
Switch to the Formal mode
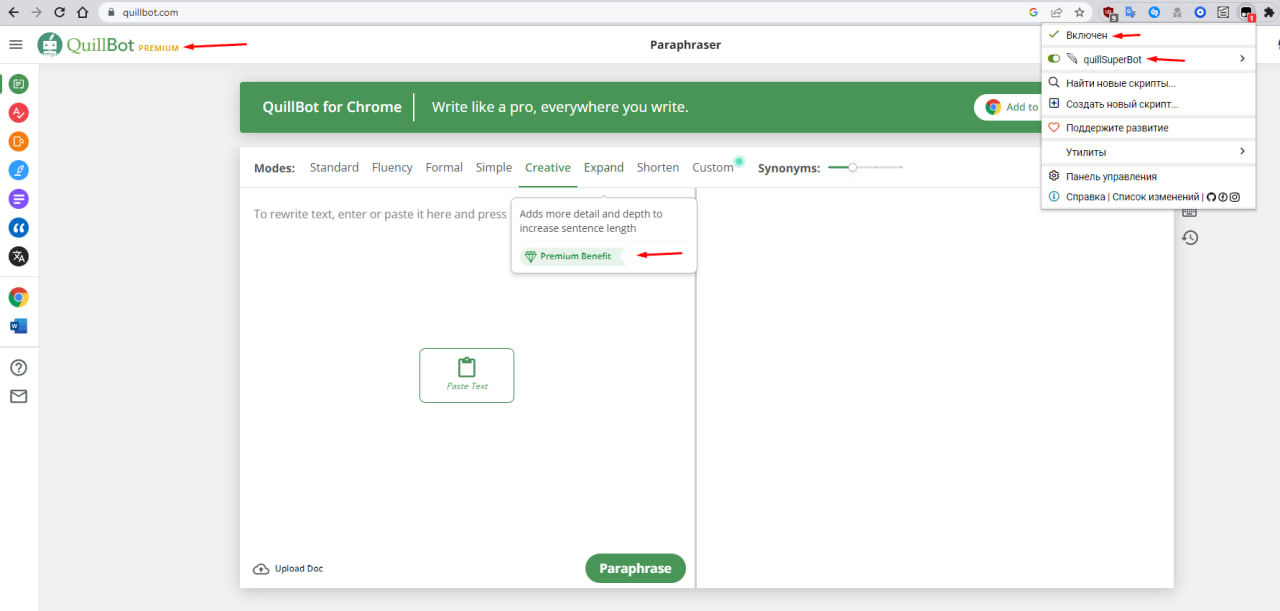pyautogui.click(x=444, y=168)
